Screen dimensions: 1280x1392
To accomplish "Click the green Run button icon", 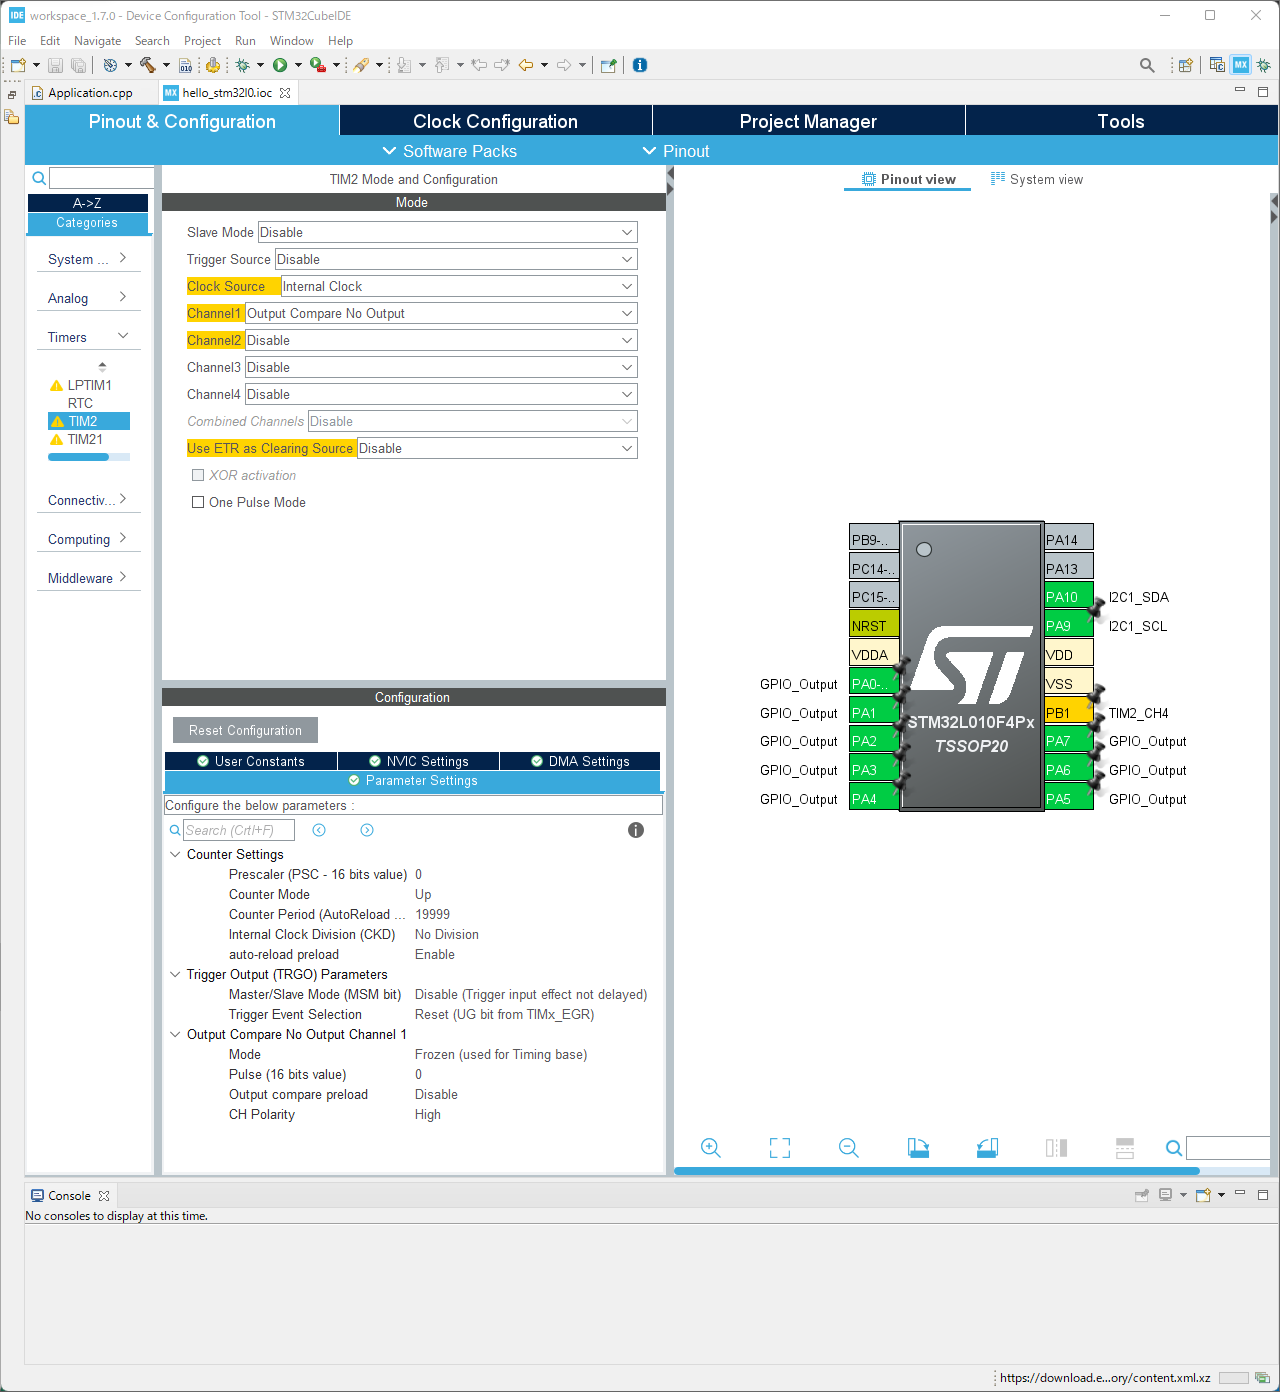I will point(280,65).
